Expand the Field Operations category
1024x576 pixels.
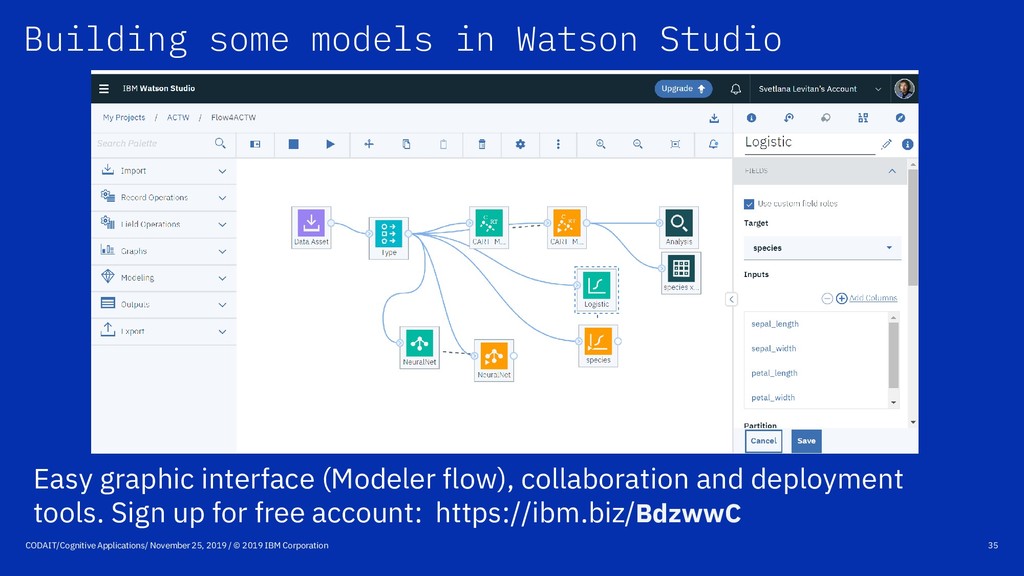(x=163, y=224)
